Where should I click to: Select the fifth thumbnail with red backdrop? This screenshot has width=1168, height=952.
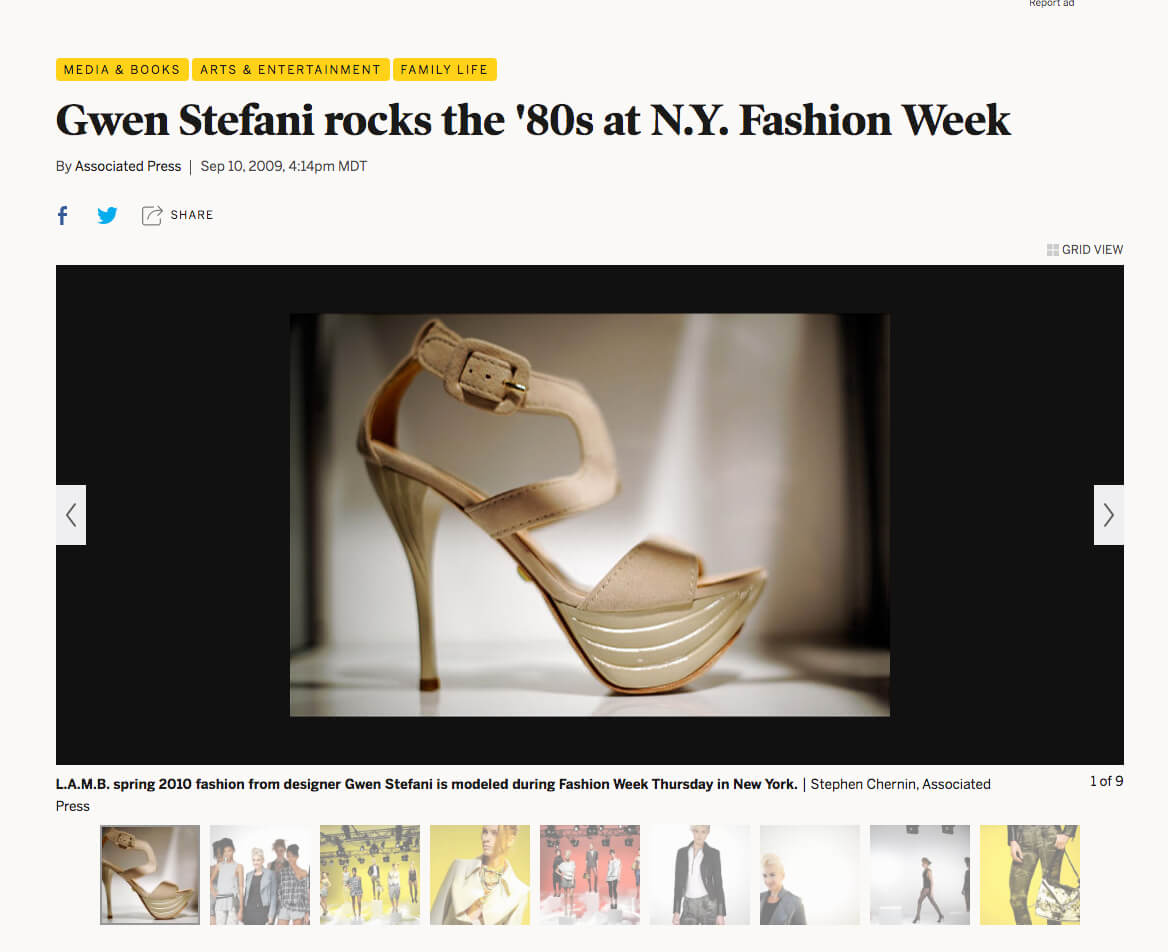click(x=590, y=875)
